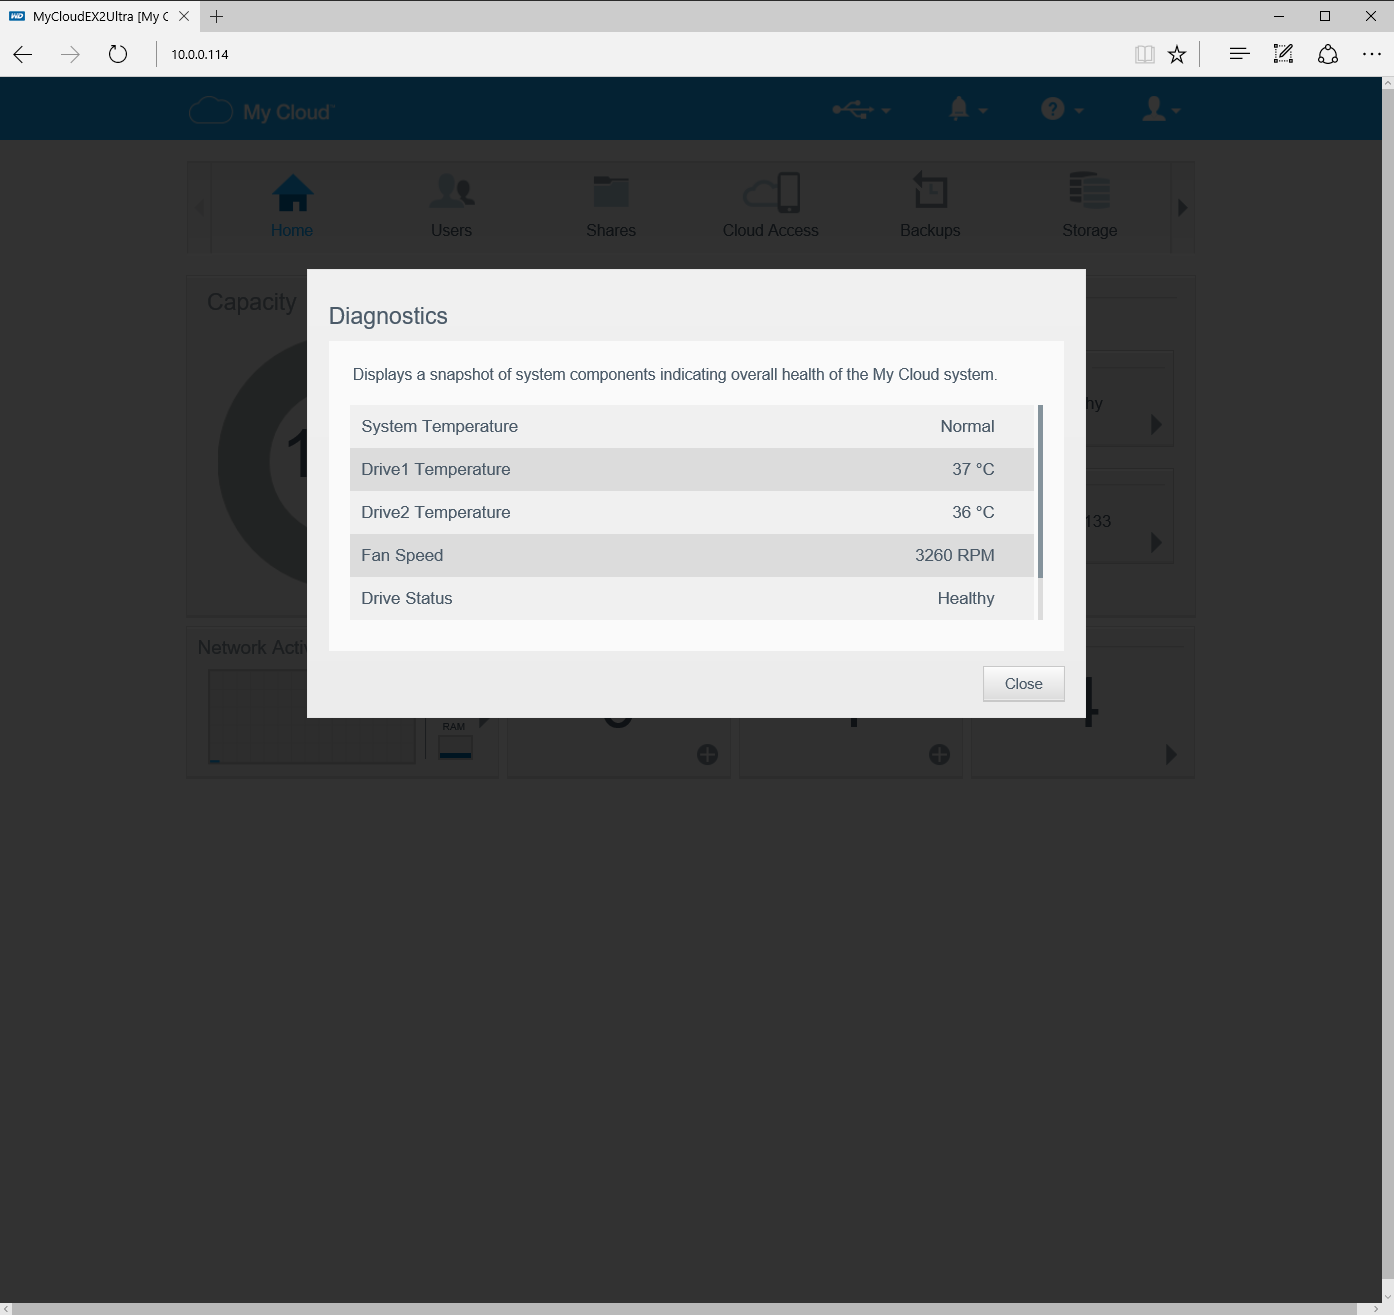Open the user account menu

coord(1160,109)
